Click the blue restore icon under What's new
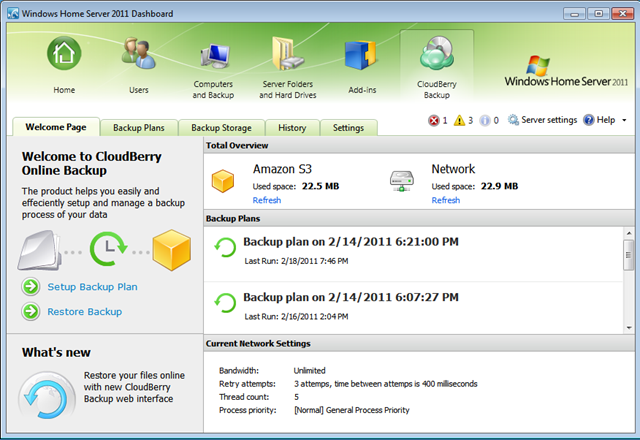Image resolution: width=640 pixels, height=440 pixels. (x=47, y=395)
